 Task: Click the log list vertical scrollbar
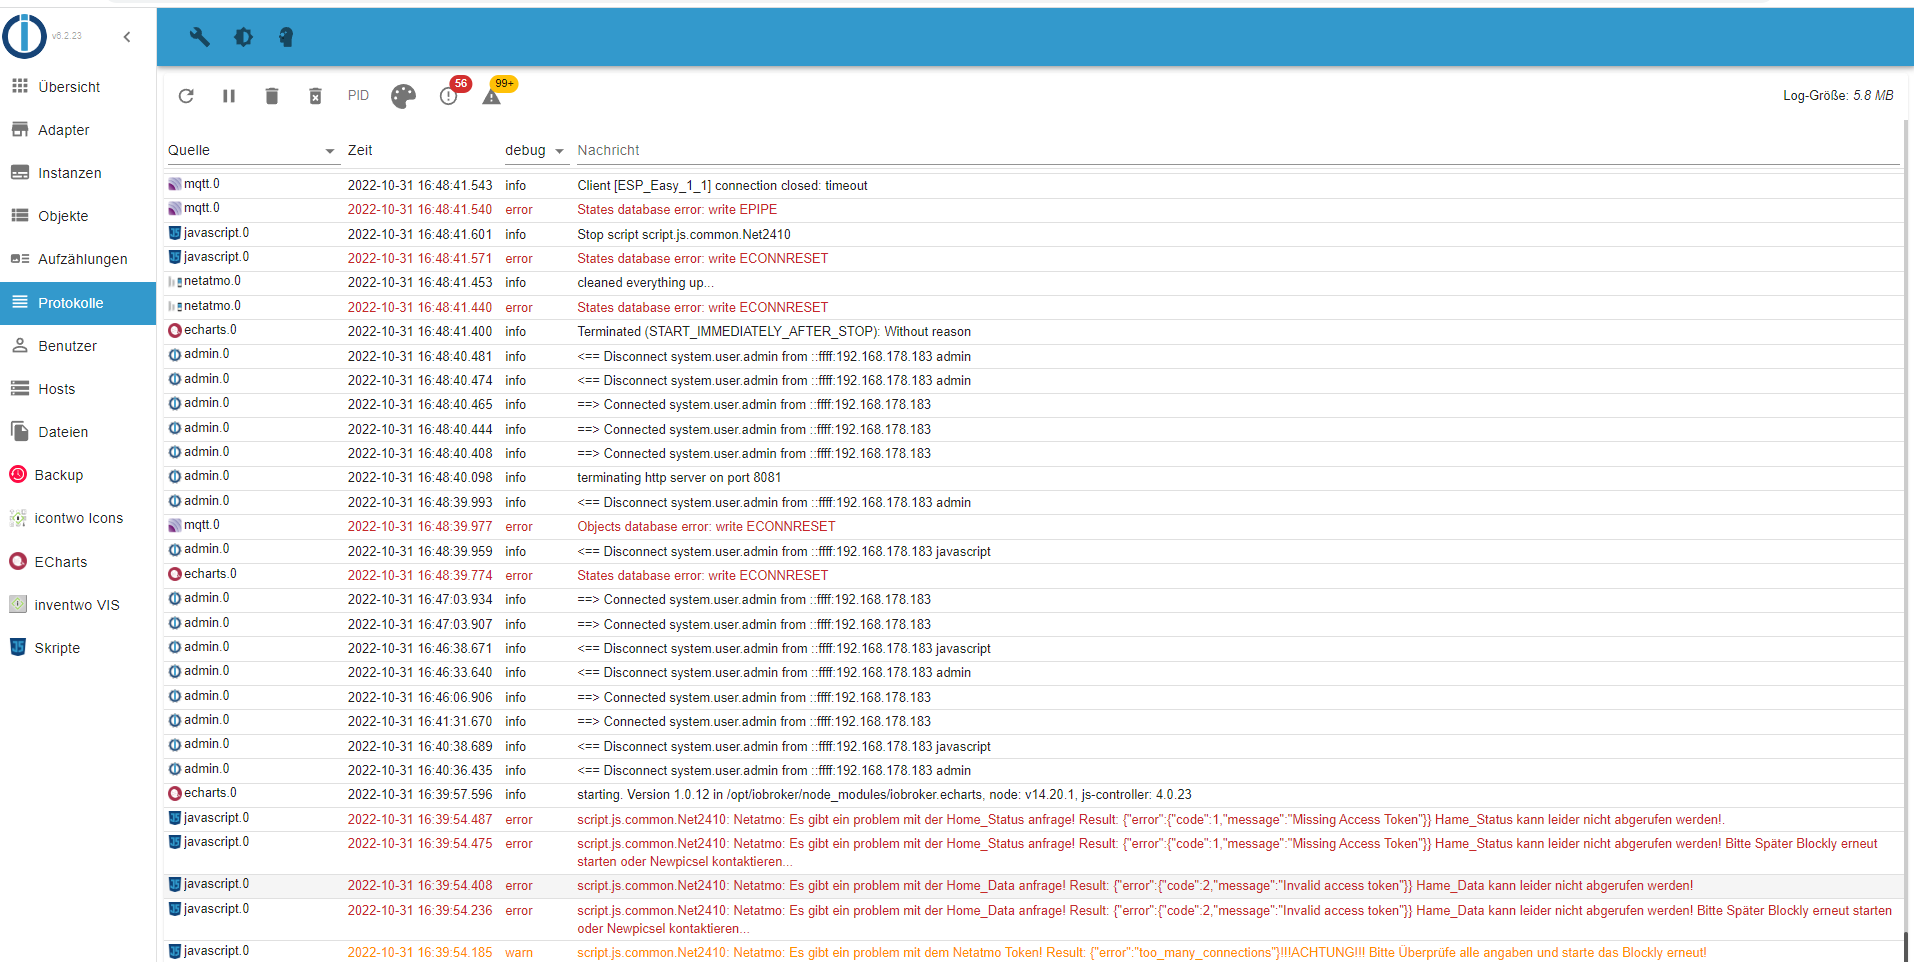pos(1907,540)
